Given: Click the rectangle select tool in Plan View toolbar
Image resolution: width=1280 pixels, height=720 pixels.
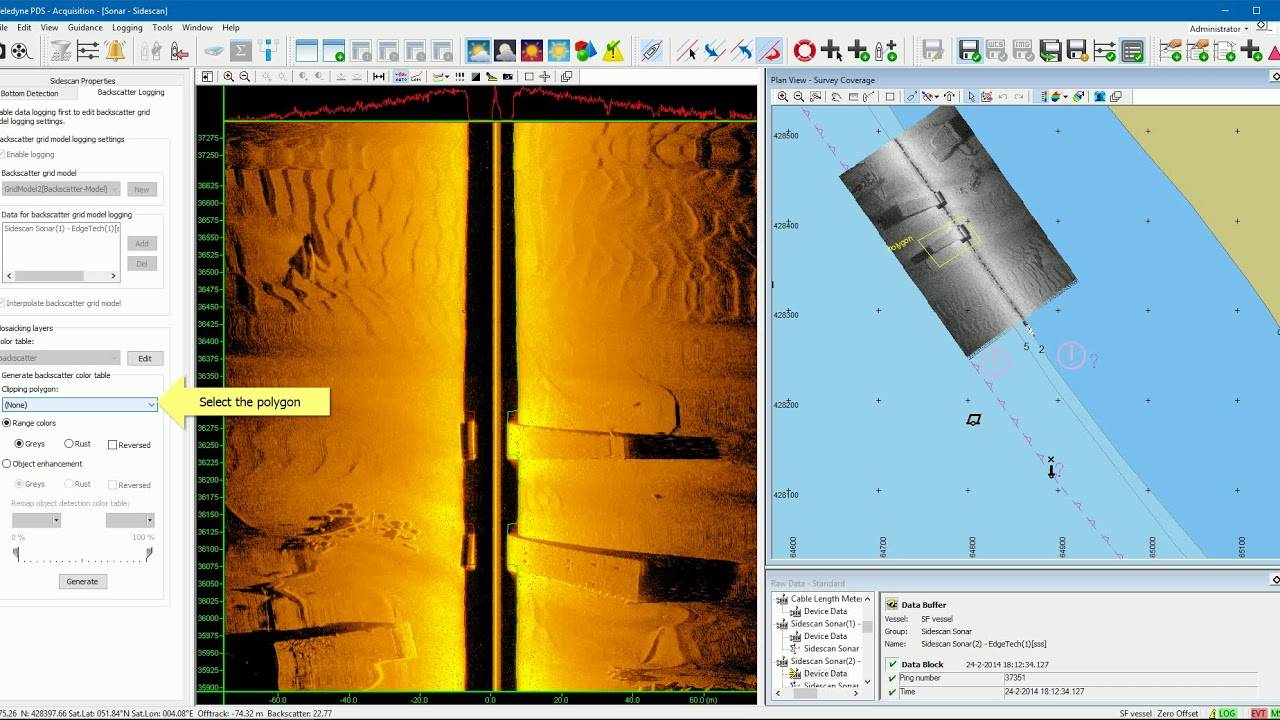Looking at the screenshot, I should pyautogui.click(x=890, y=97).
